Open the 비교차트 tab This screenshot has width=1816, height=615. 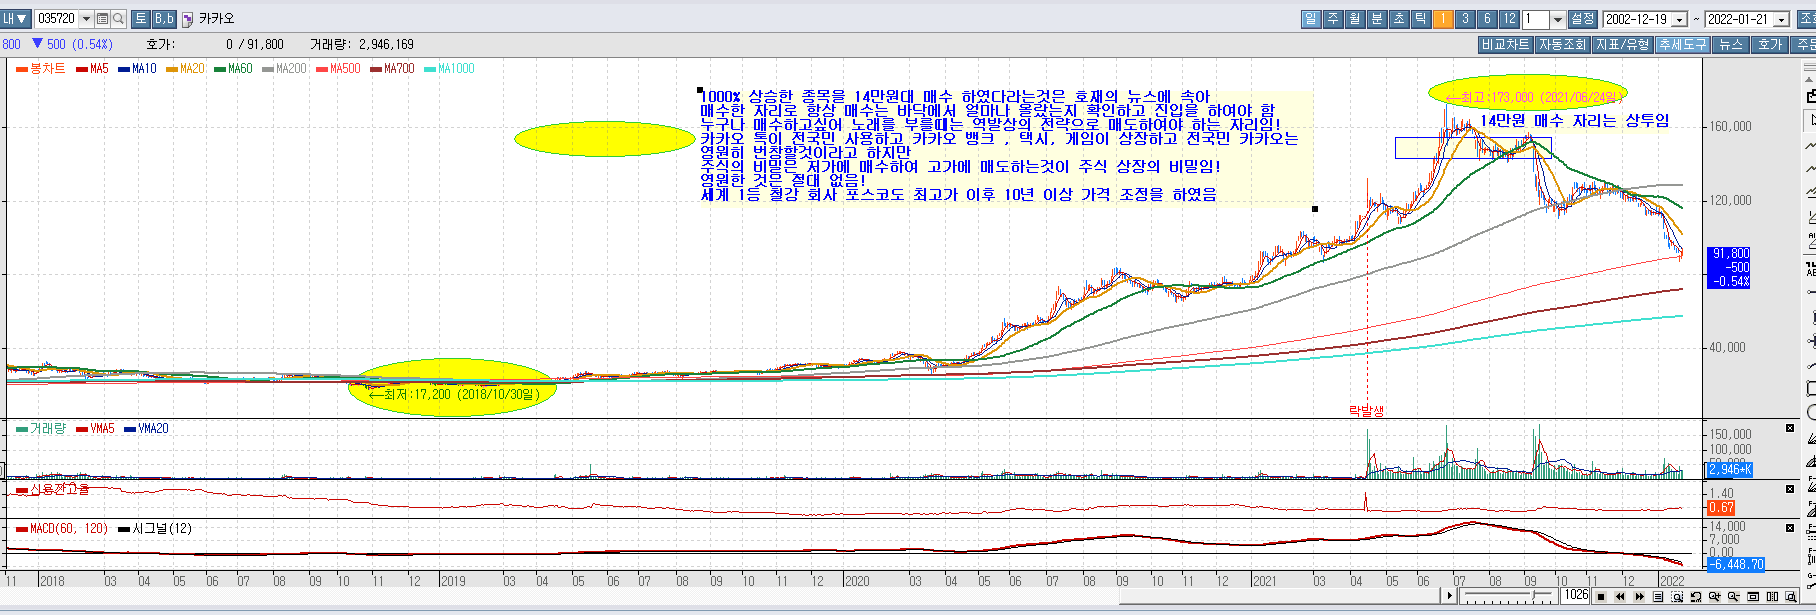1505,44
